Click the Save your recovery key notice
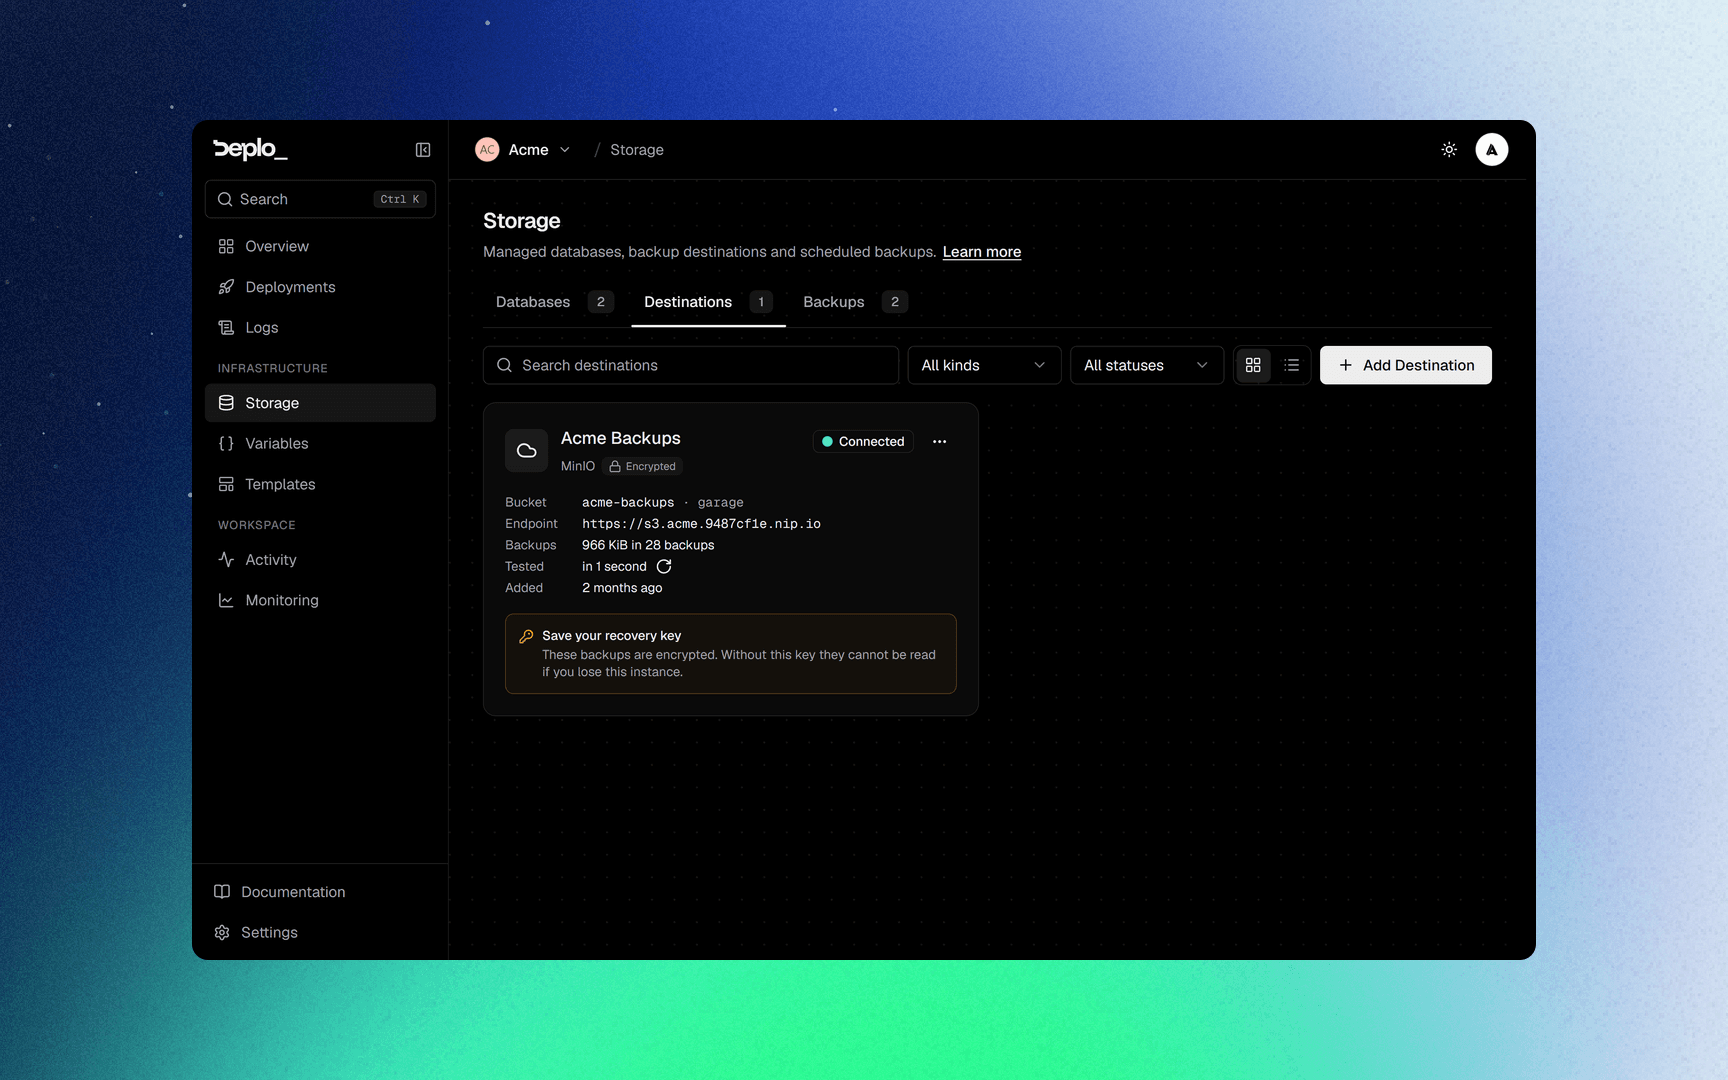Screen dimensions: 1728x1080 pos(731,654)
